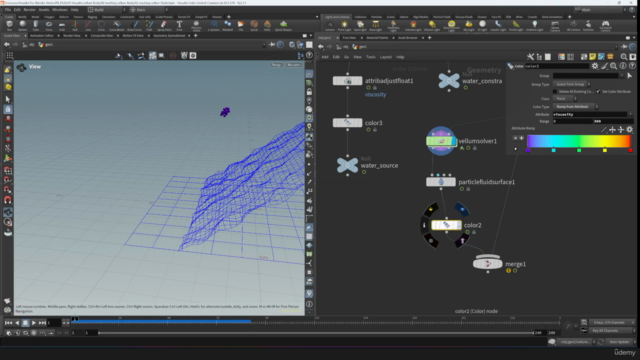640x360 pixels.
Task: Click the Attribute name input field
Action: [590, 114]
